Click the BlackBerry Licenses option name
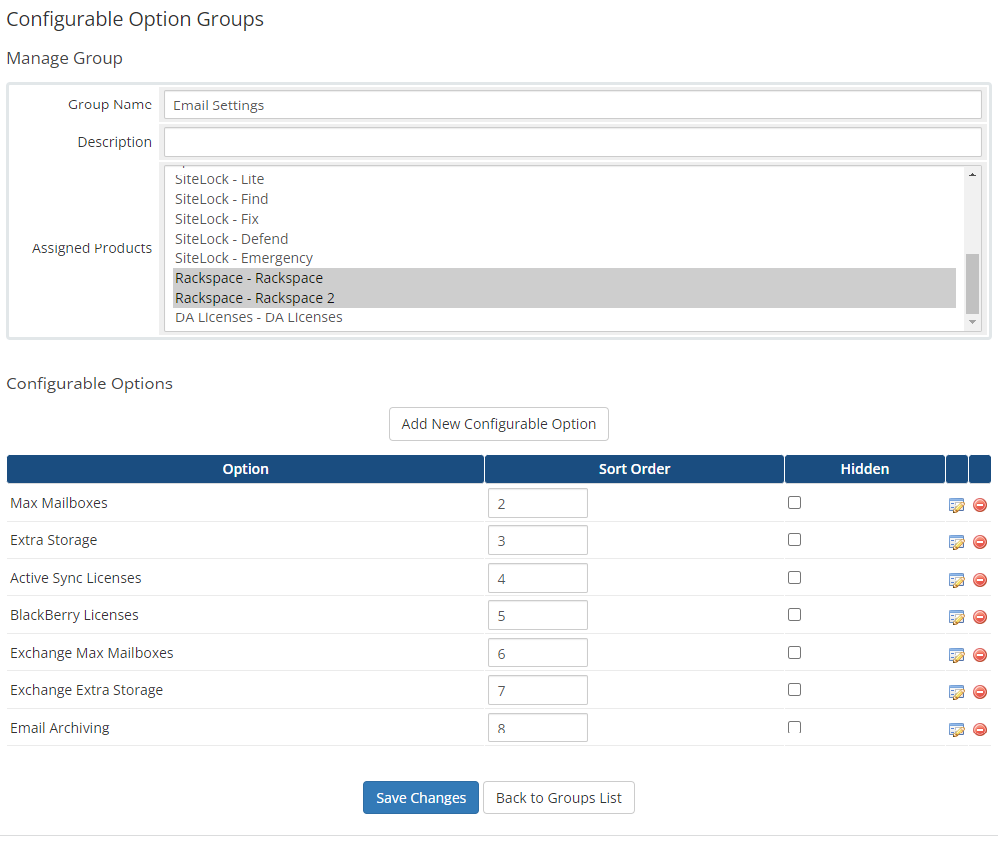 tap(74, 615)
